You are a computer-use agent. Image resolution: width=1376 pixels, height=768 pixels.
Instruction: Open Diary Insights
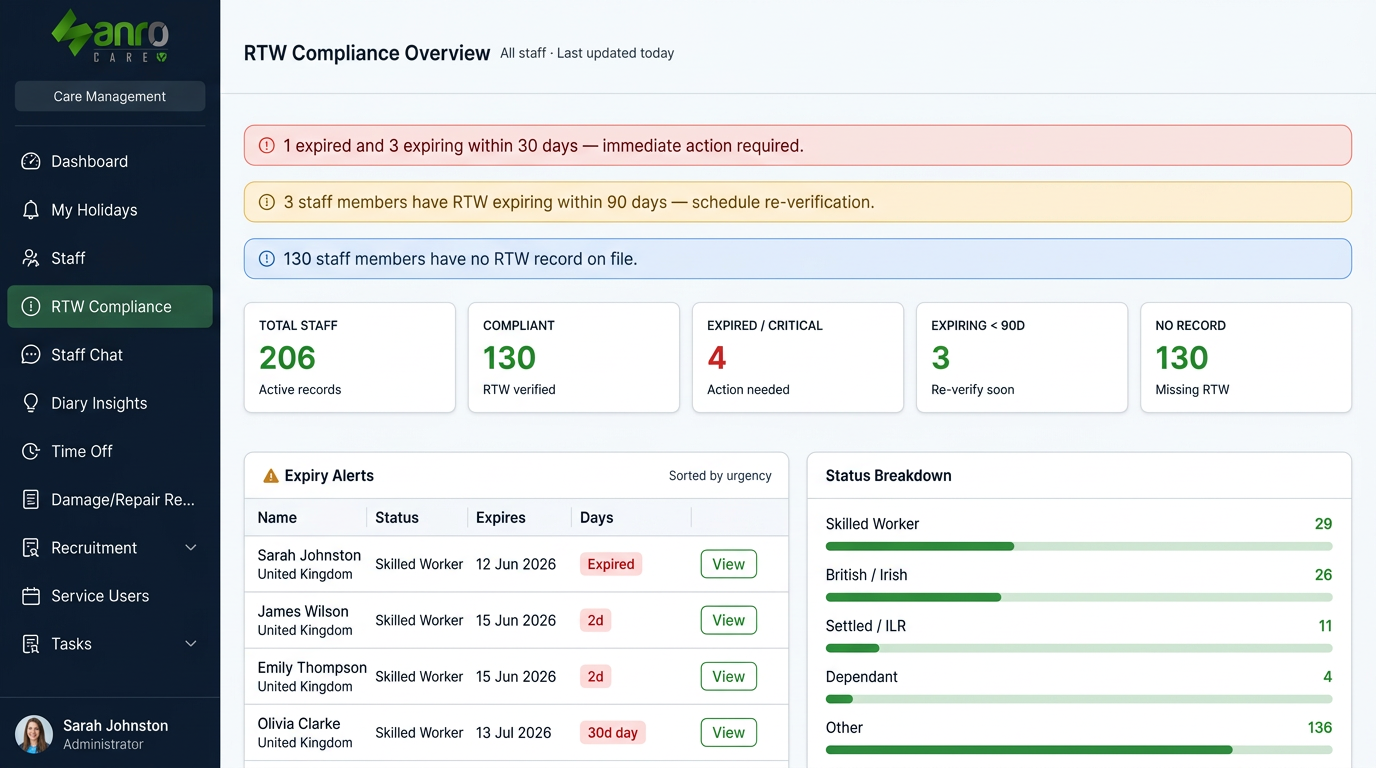tap(110, 403)
